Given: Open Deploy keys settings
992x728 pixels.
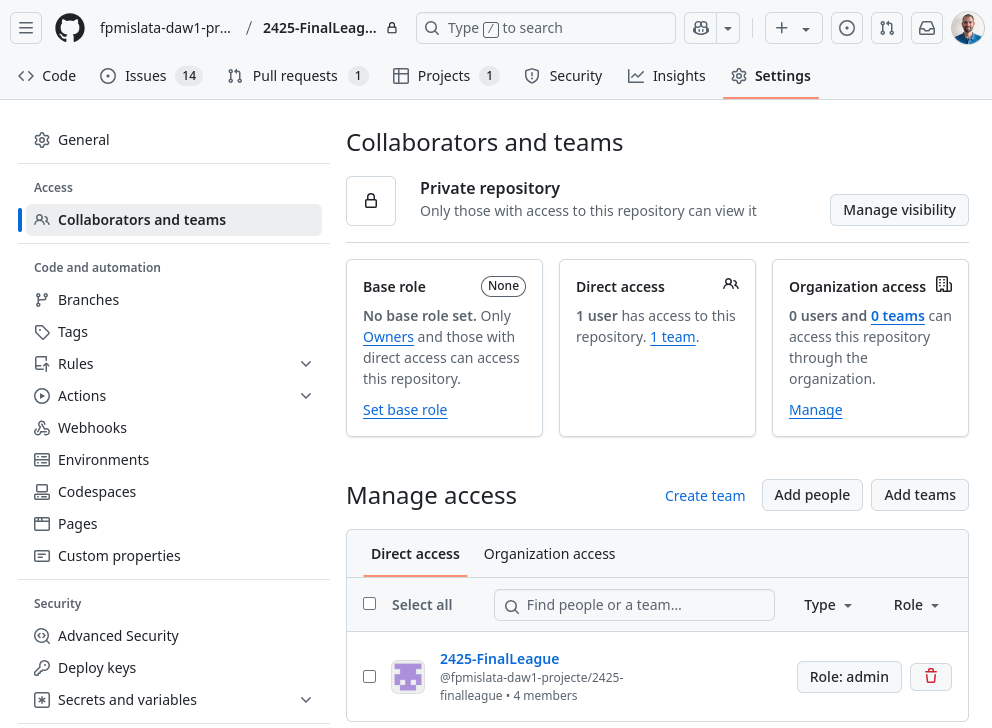Looking at the screenshot, I should click(173, 668).
